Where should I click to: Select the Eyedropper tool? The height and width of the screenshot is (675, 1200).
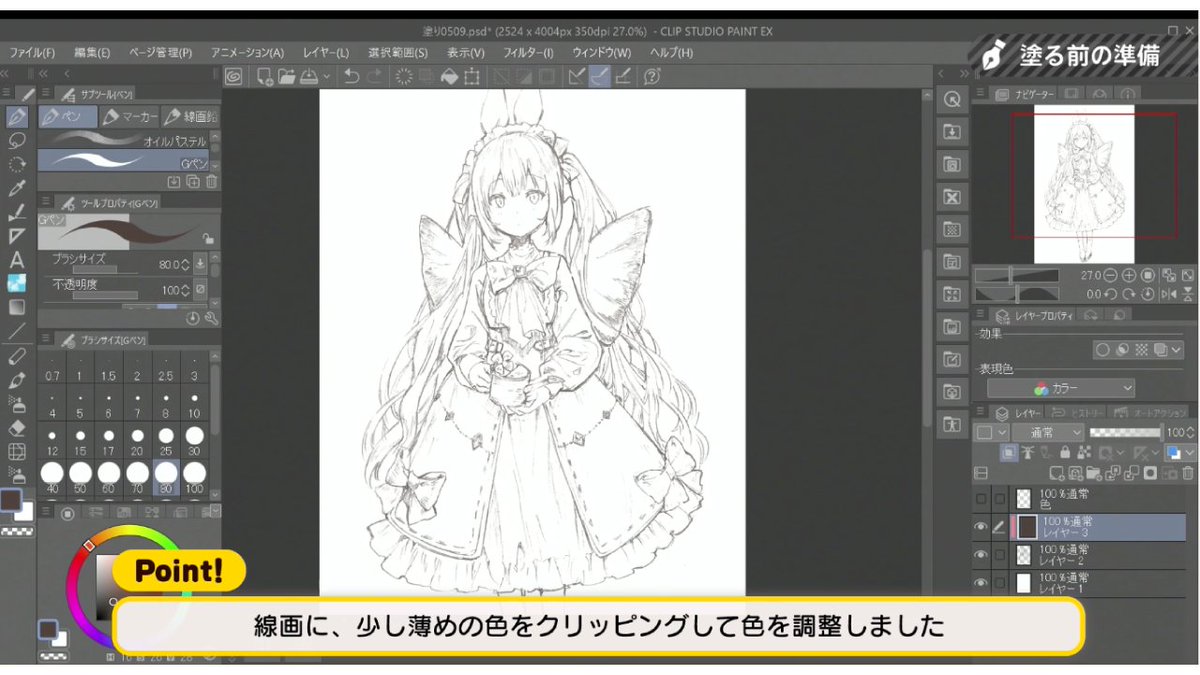(17, 188)
